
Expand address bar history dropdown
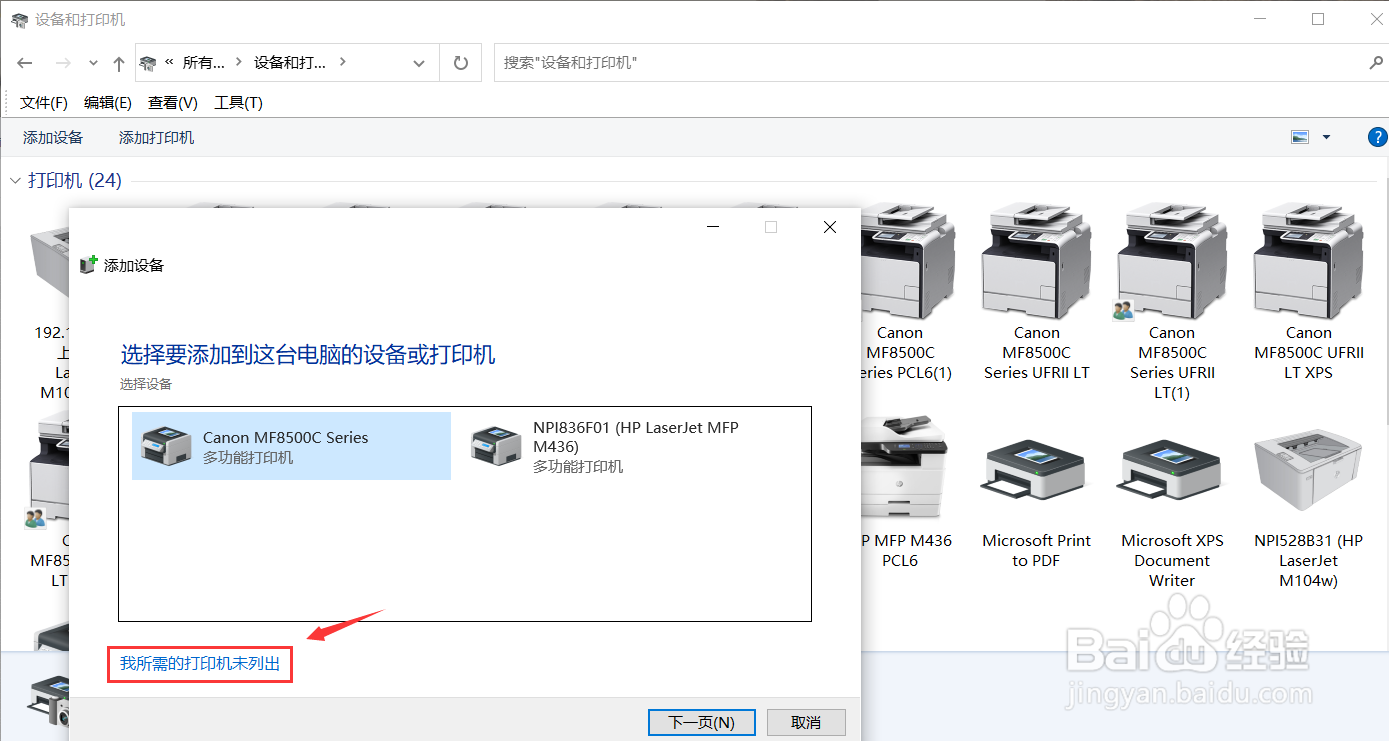click(x=419, y=63)
